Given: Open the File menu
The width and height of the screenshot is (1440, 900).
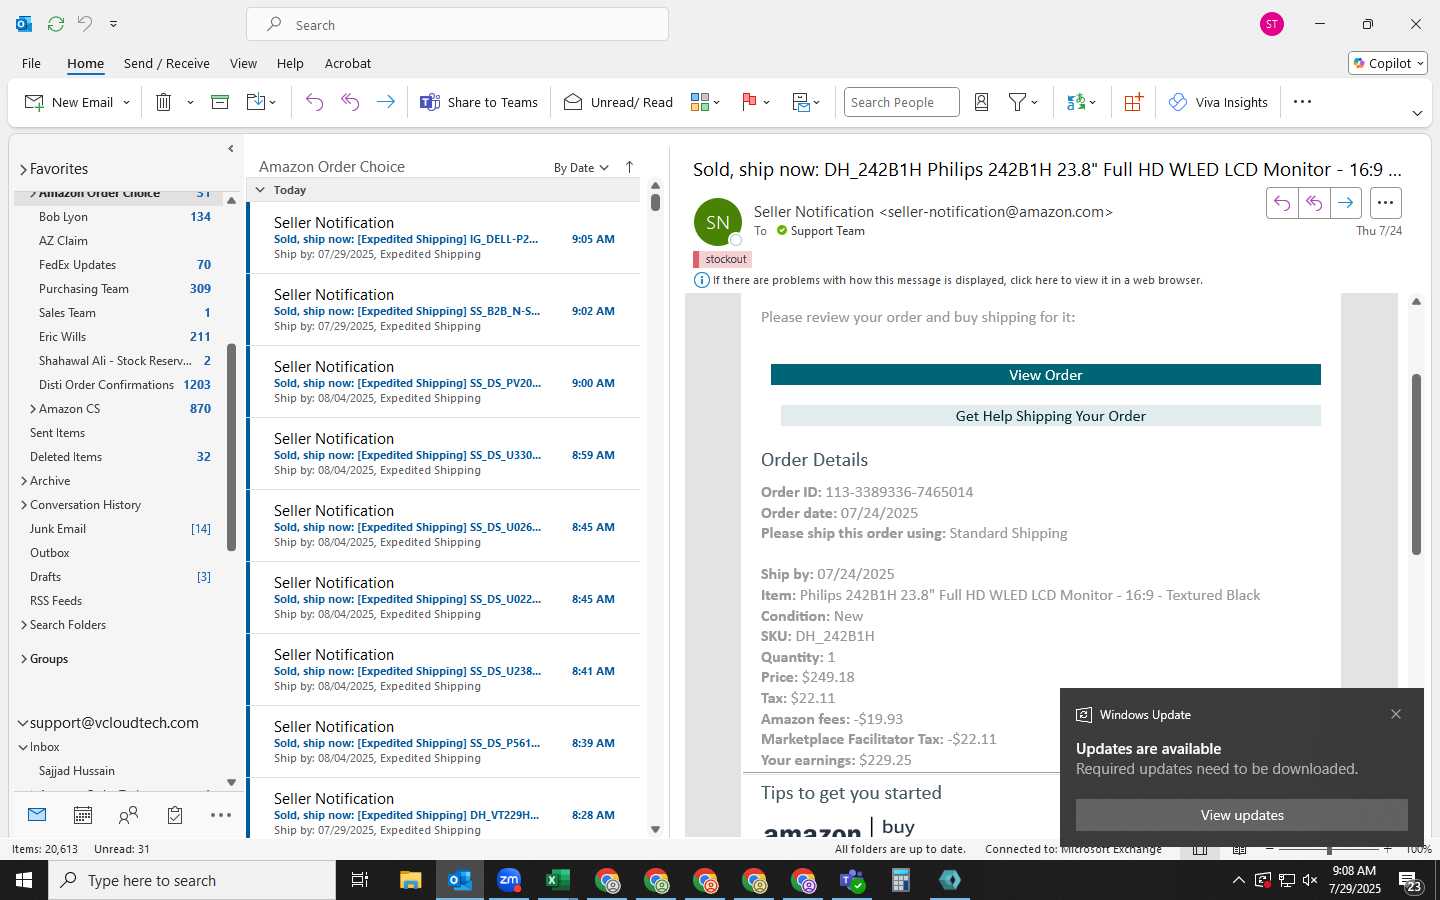Looking at the screenshot, I should [31, 63].
